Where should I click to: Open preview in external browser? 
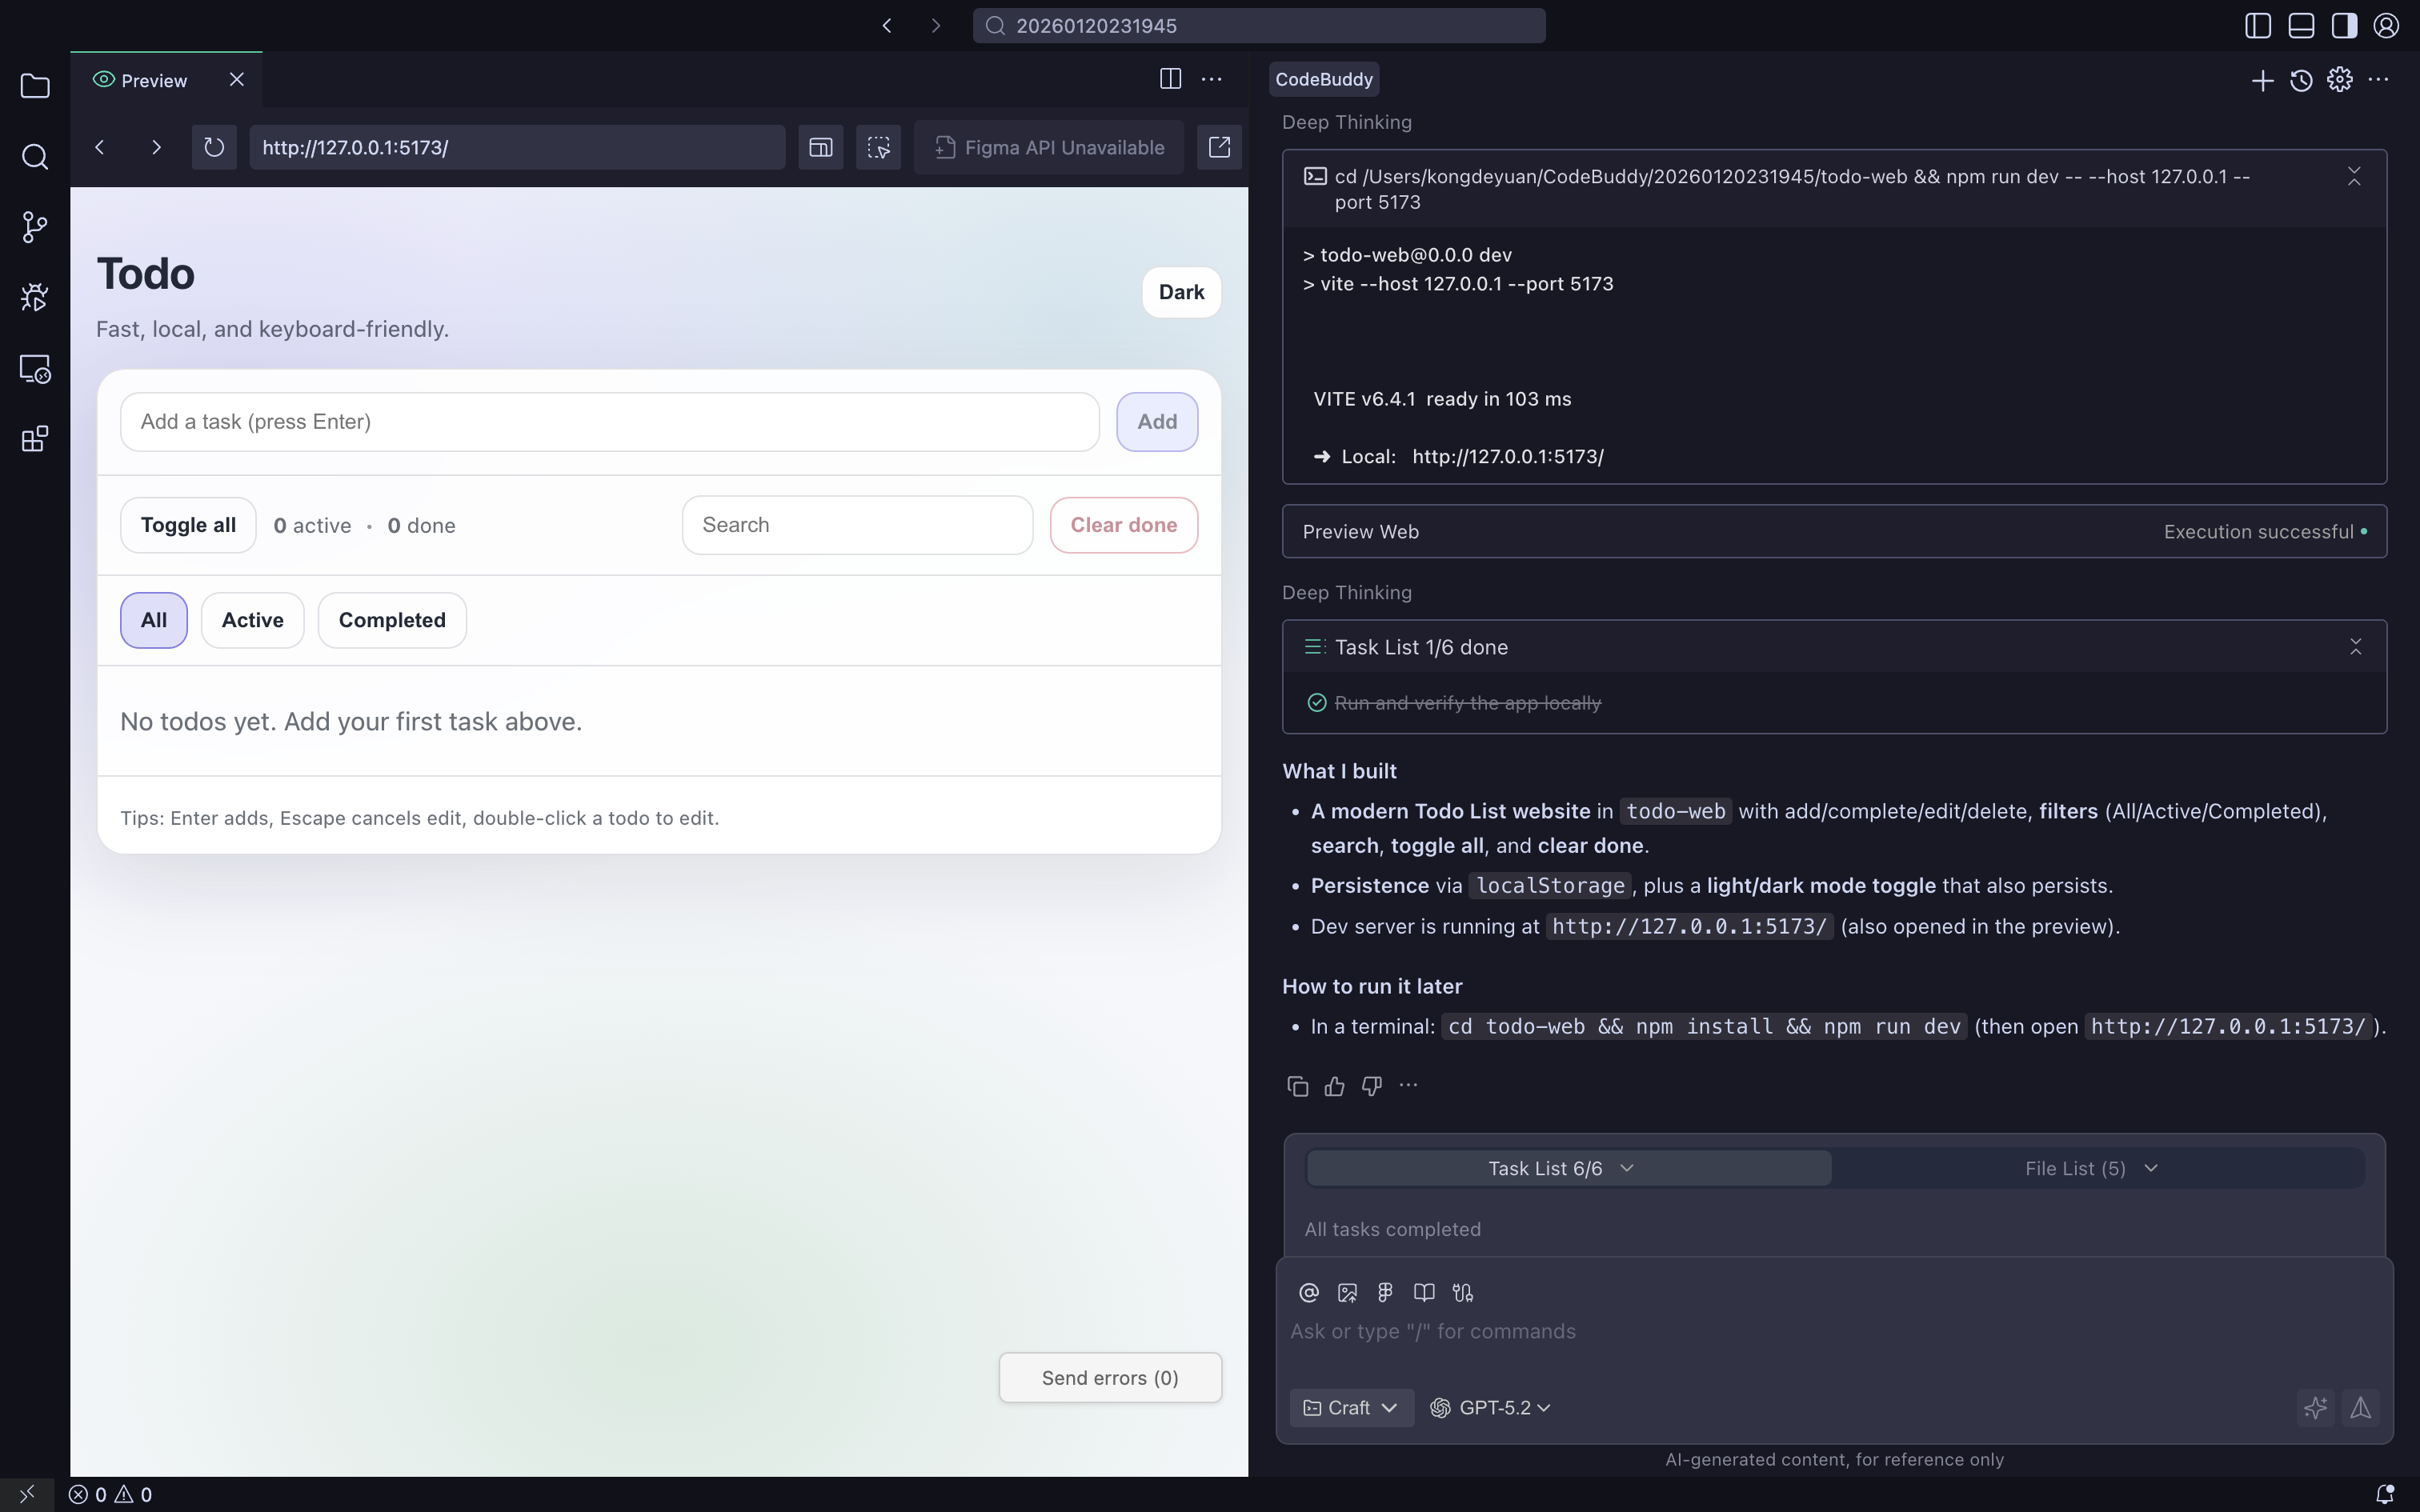click(1219, 147)
